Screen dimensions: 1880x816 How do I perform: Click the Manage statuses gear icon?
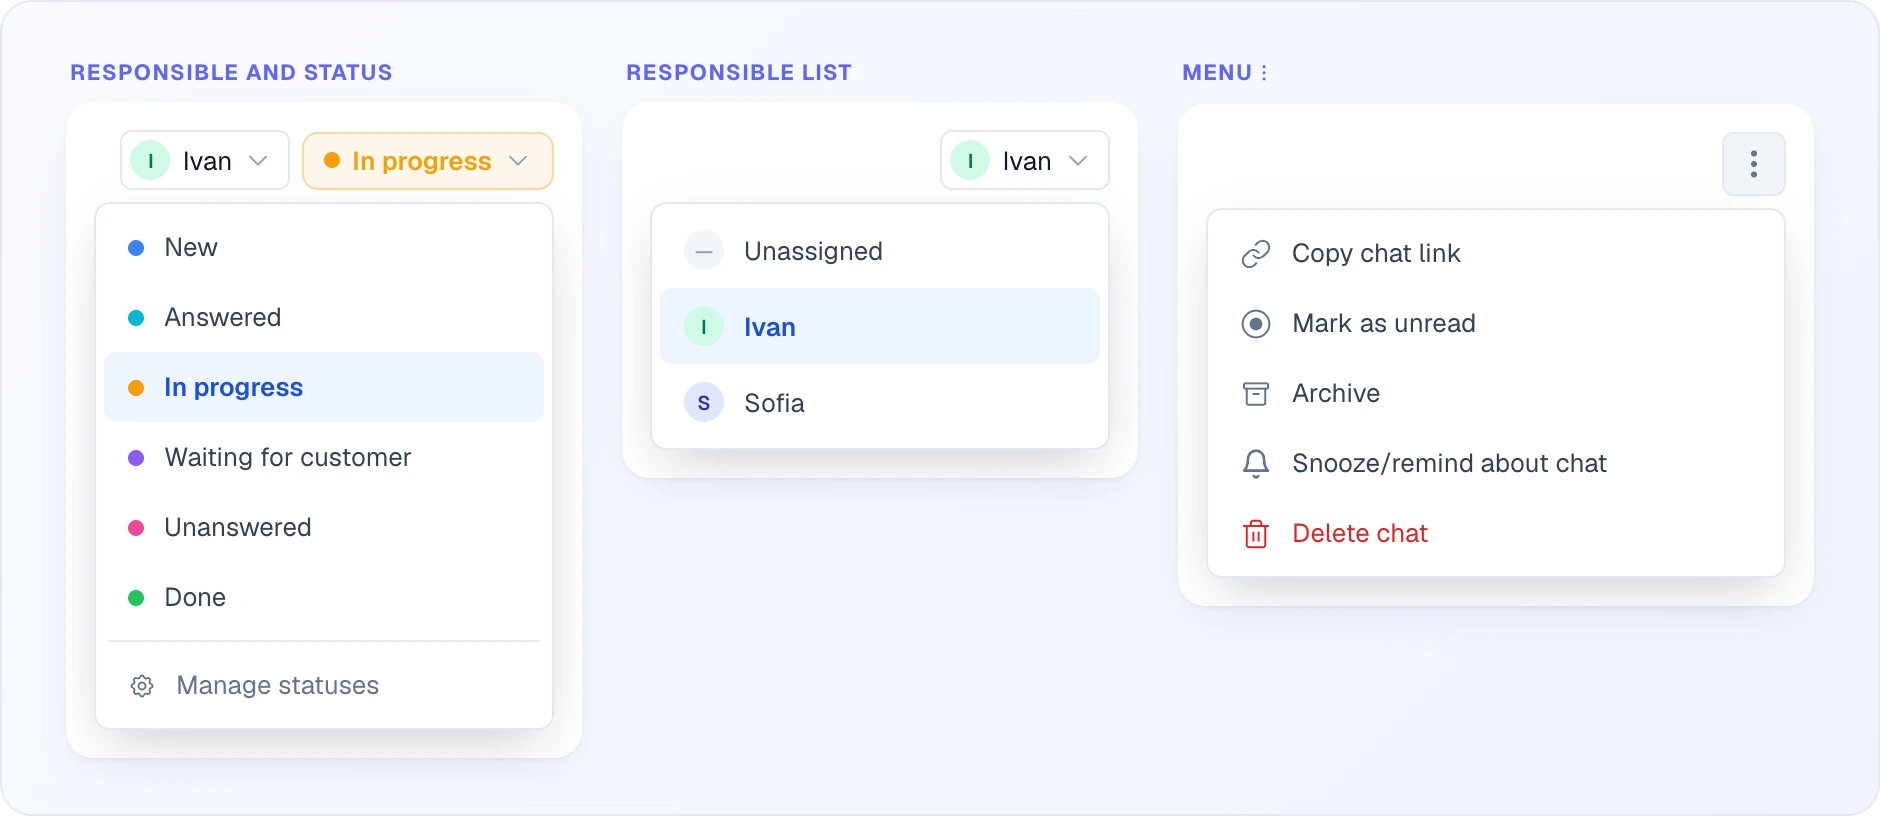(142, 686)
